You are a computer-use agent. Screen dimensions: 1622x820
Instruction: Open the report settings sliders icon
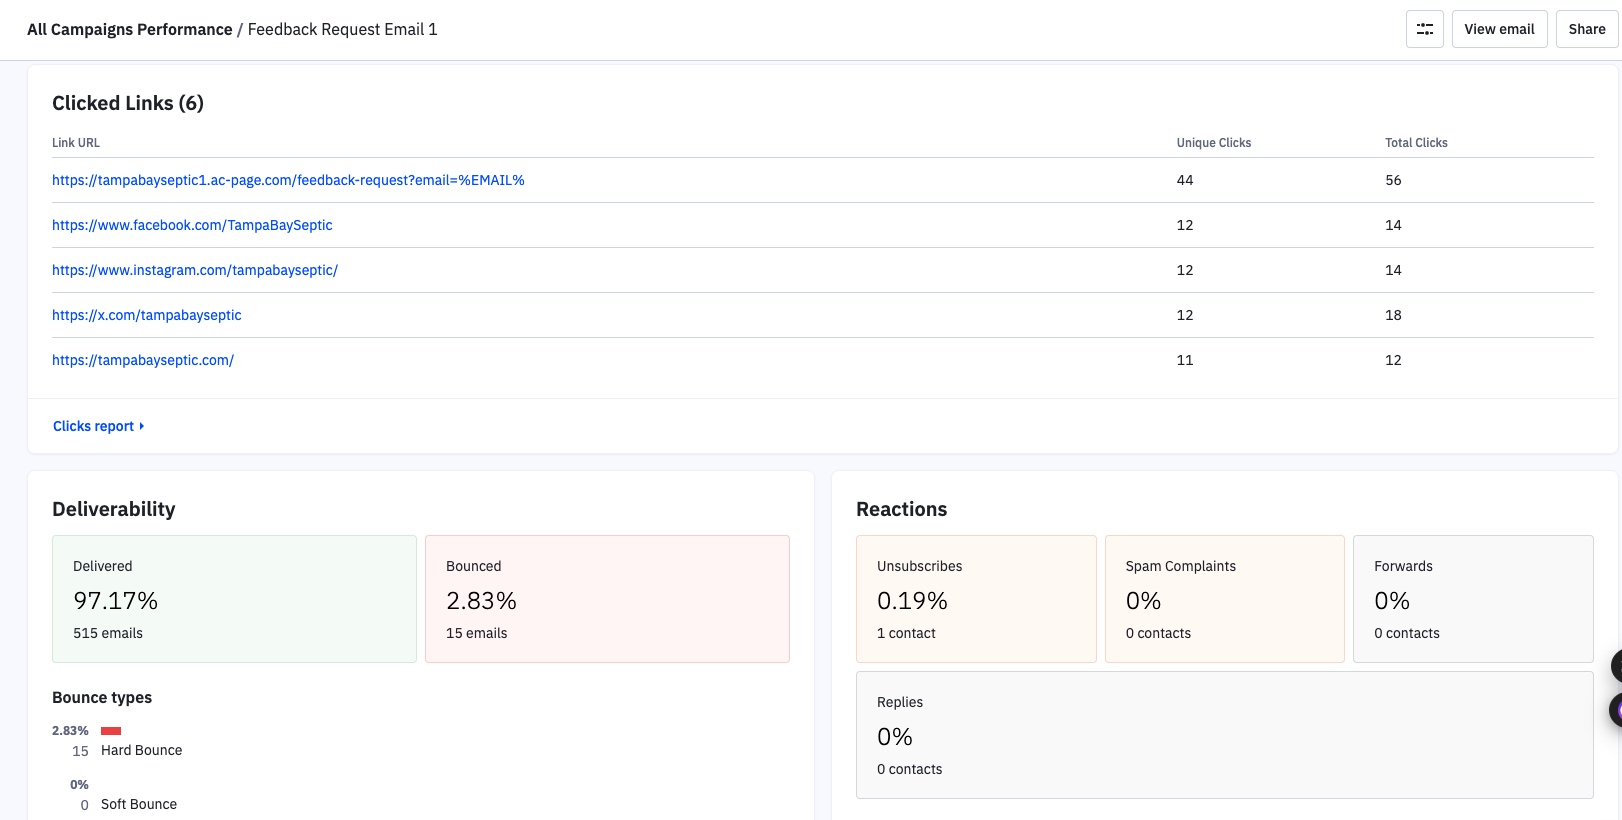[x=1424, y=29]
